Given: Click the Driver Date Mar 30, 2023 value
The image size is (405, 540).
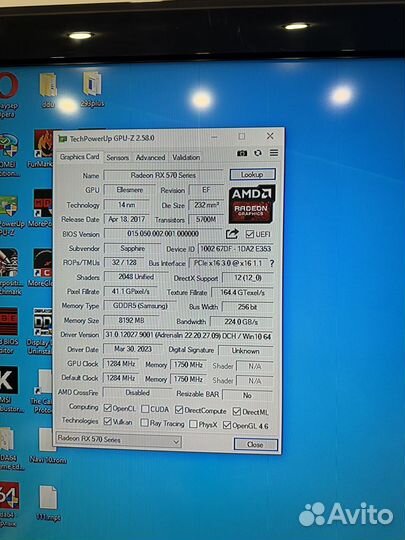Looking at the screenshot, I should tap(133, 349).
